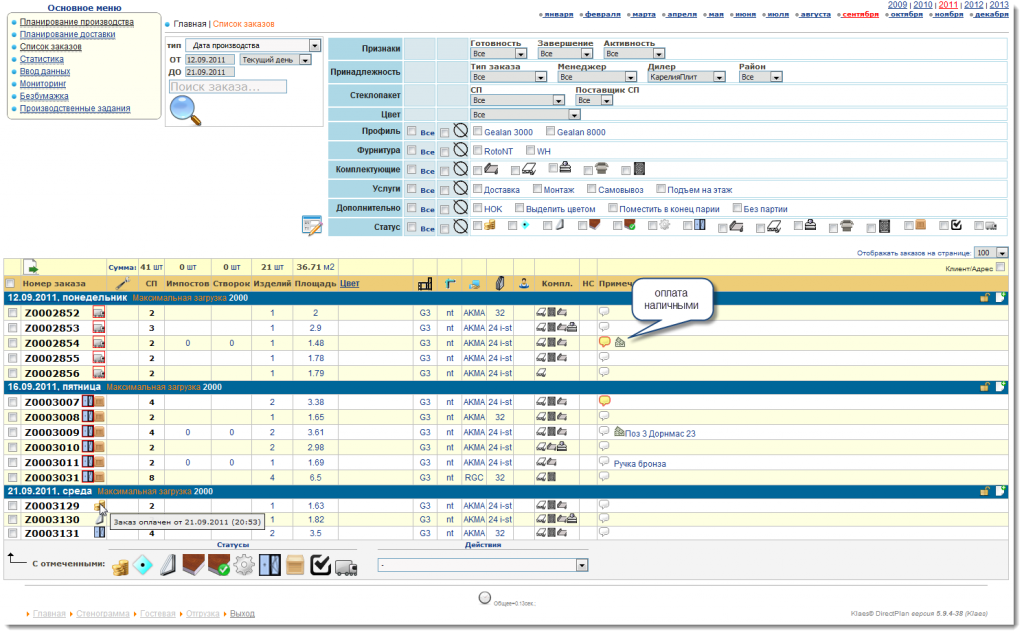
Task: Click the Главная breadcrumb link
Action: coord(189,24)
